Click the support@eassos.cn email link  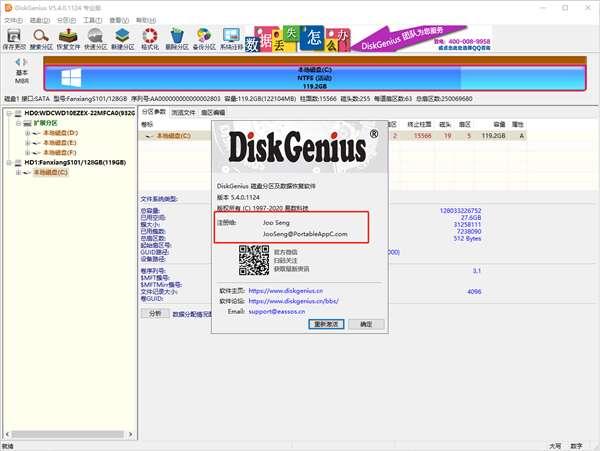(277, 311)
